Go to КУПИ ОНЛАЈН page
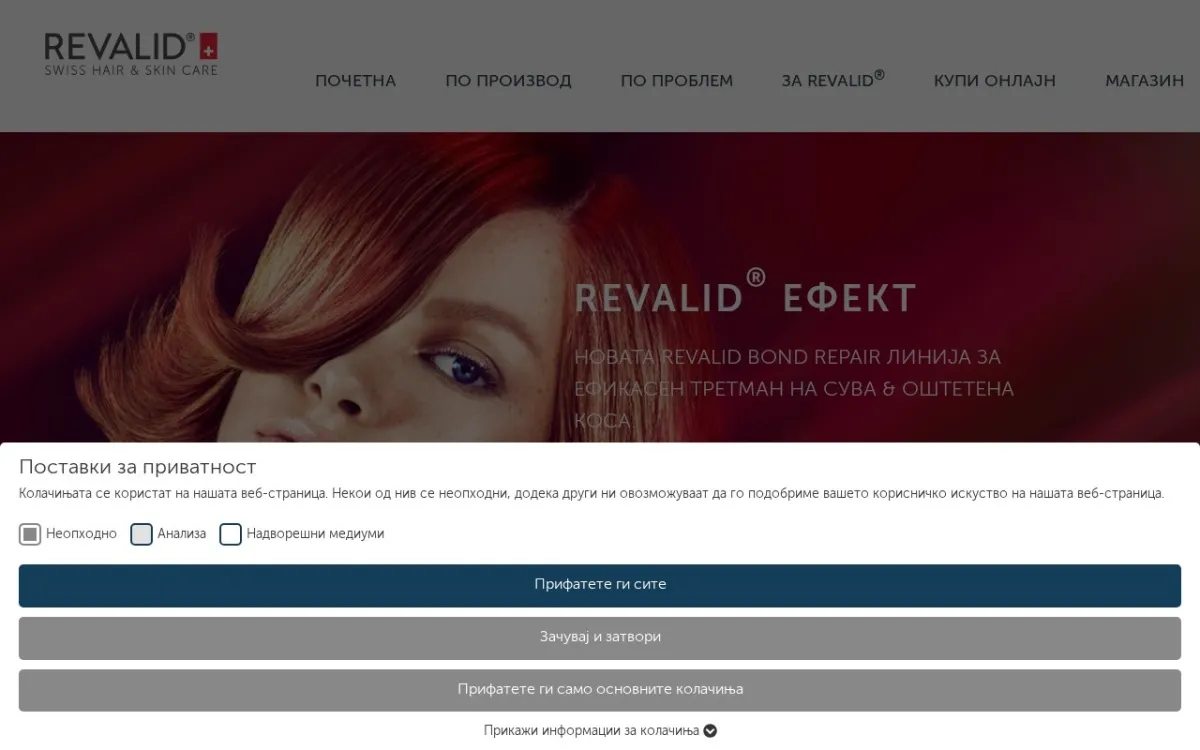Image resolution: width=1200 pixels, height=750 pixels. (995, 81)
